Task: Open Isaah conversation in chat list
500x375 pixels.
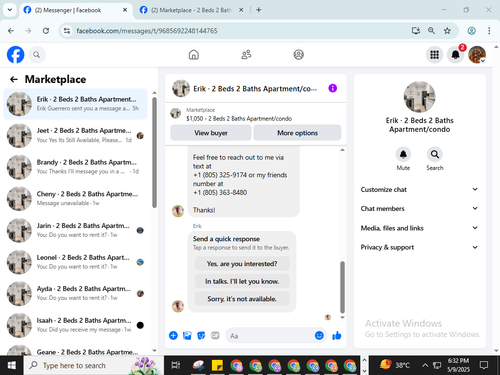Action: [75, 325]
